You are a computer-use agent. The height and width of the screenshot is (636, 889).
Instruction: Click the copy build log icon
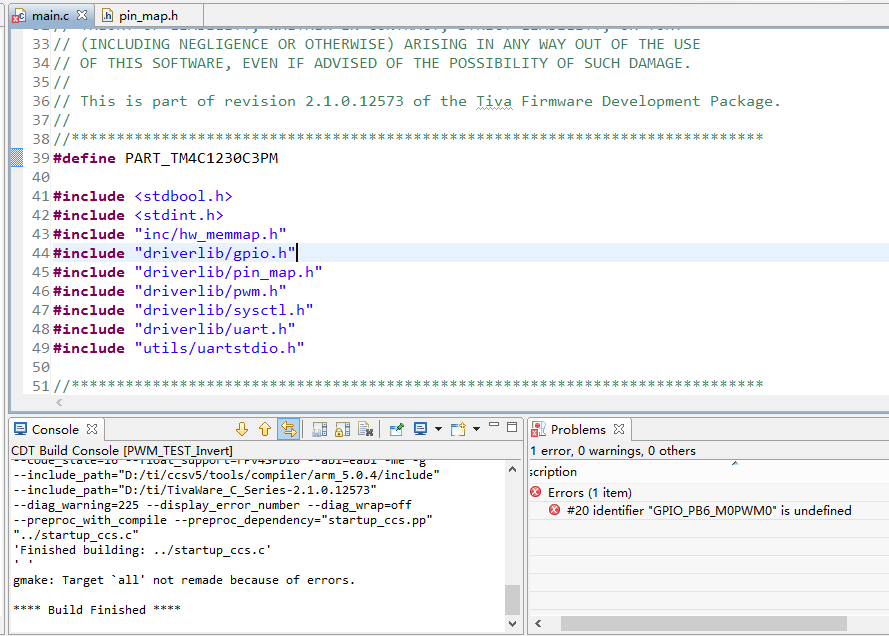[x=320, y=429]
